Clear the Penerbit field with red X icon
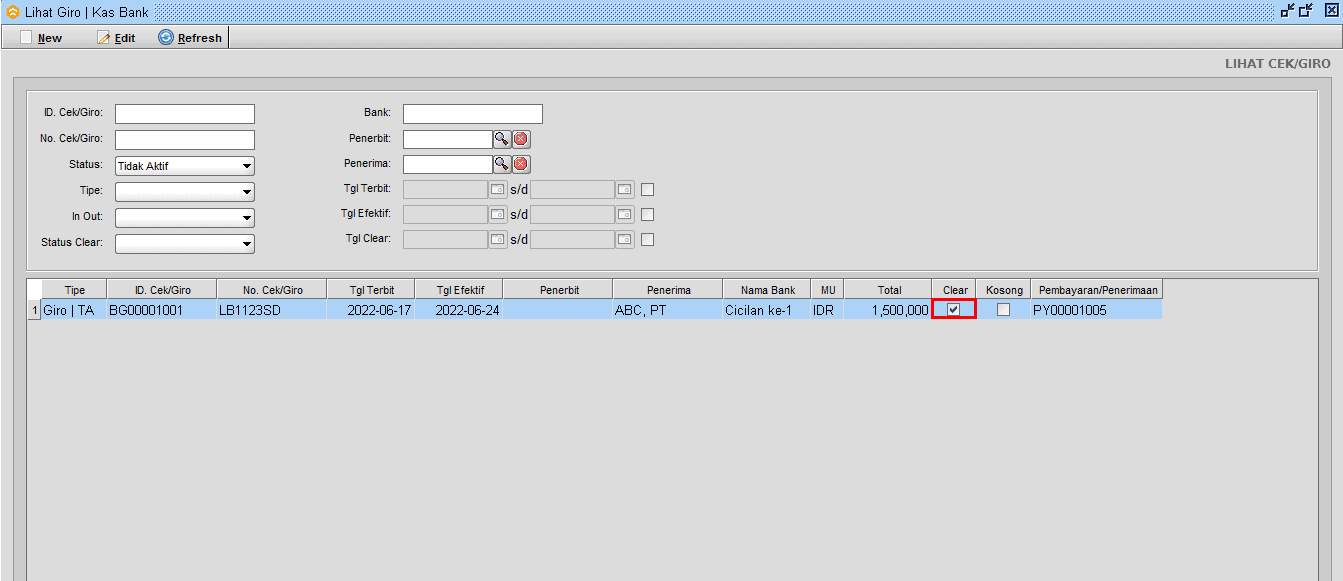The width and height of the screenshot is (1343, 581). coord(521,140)
